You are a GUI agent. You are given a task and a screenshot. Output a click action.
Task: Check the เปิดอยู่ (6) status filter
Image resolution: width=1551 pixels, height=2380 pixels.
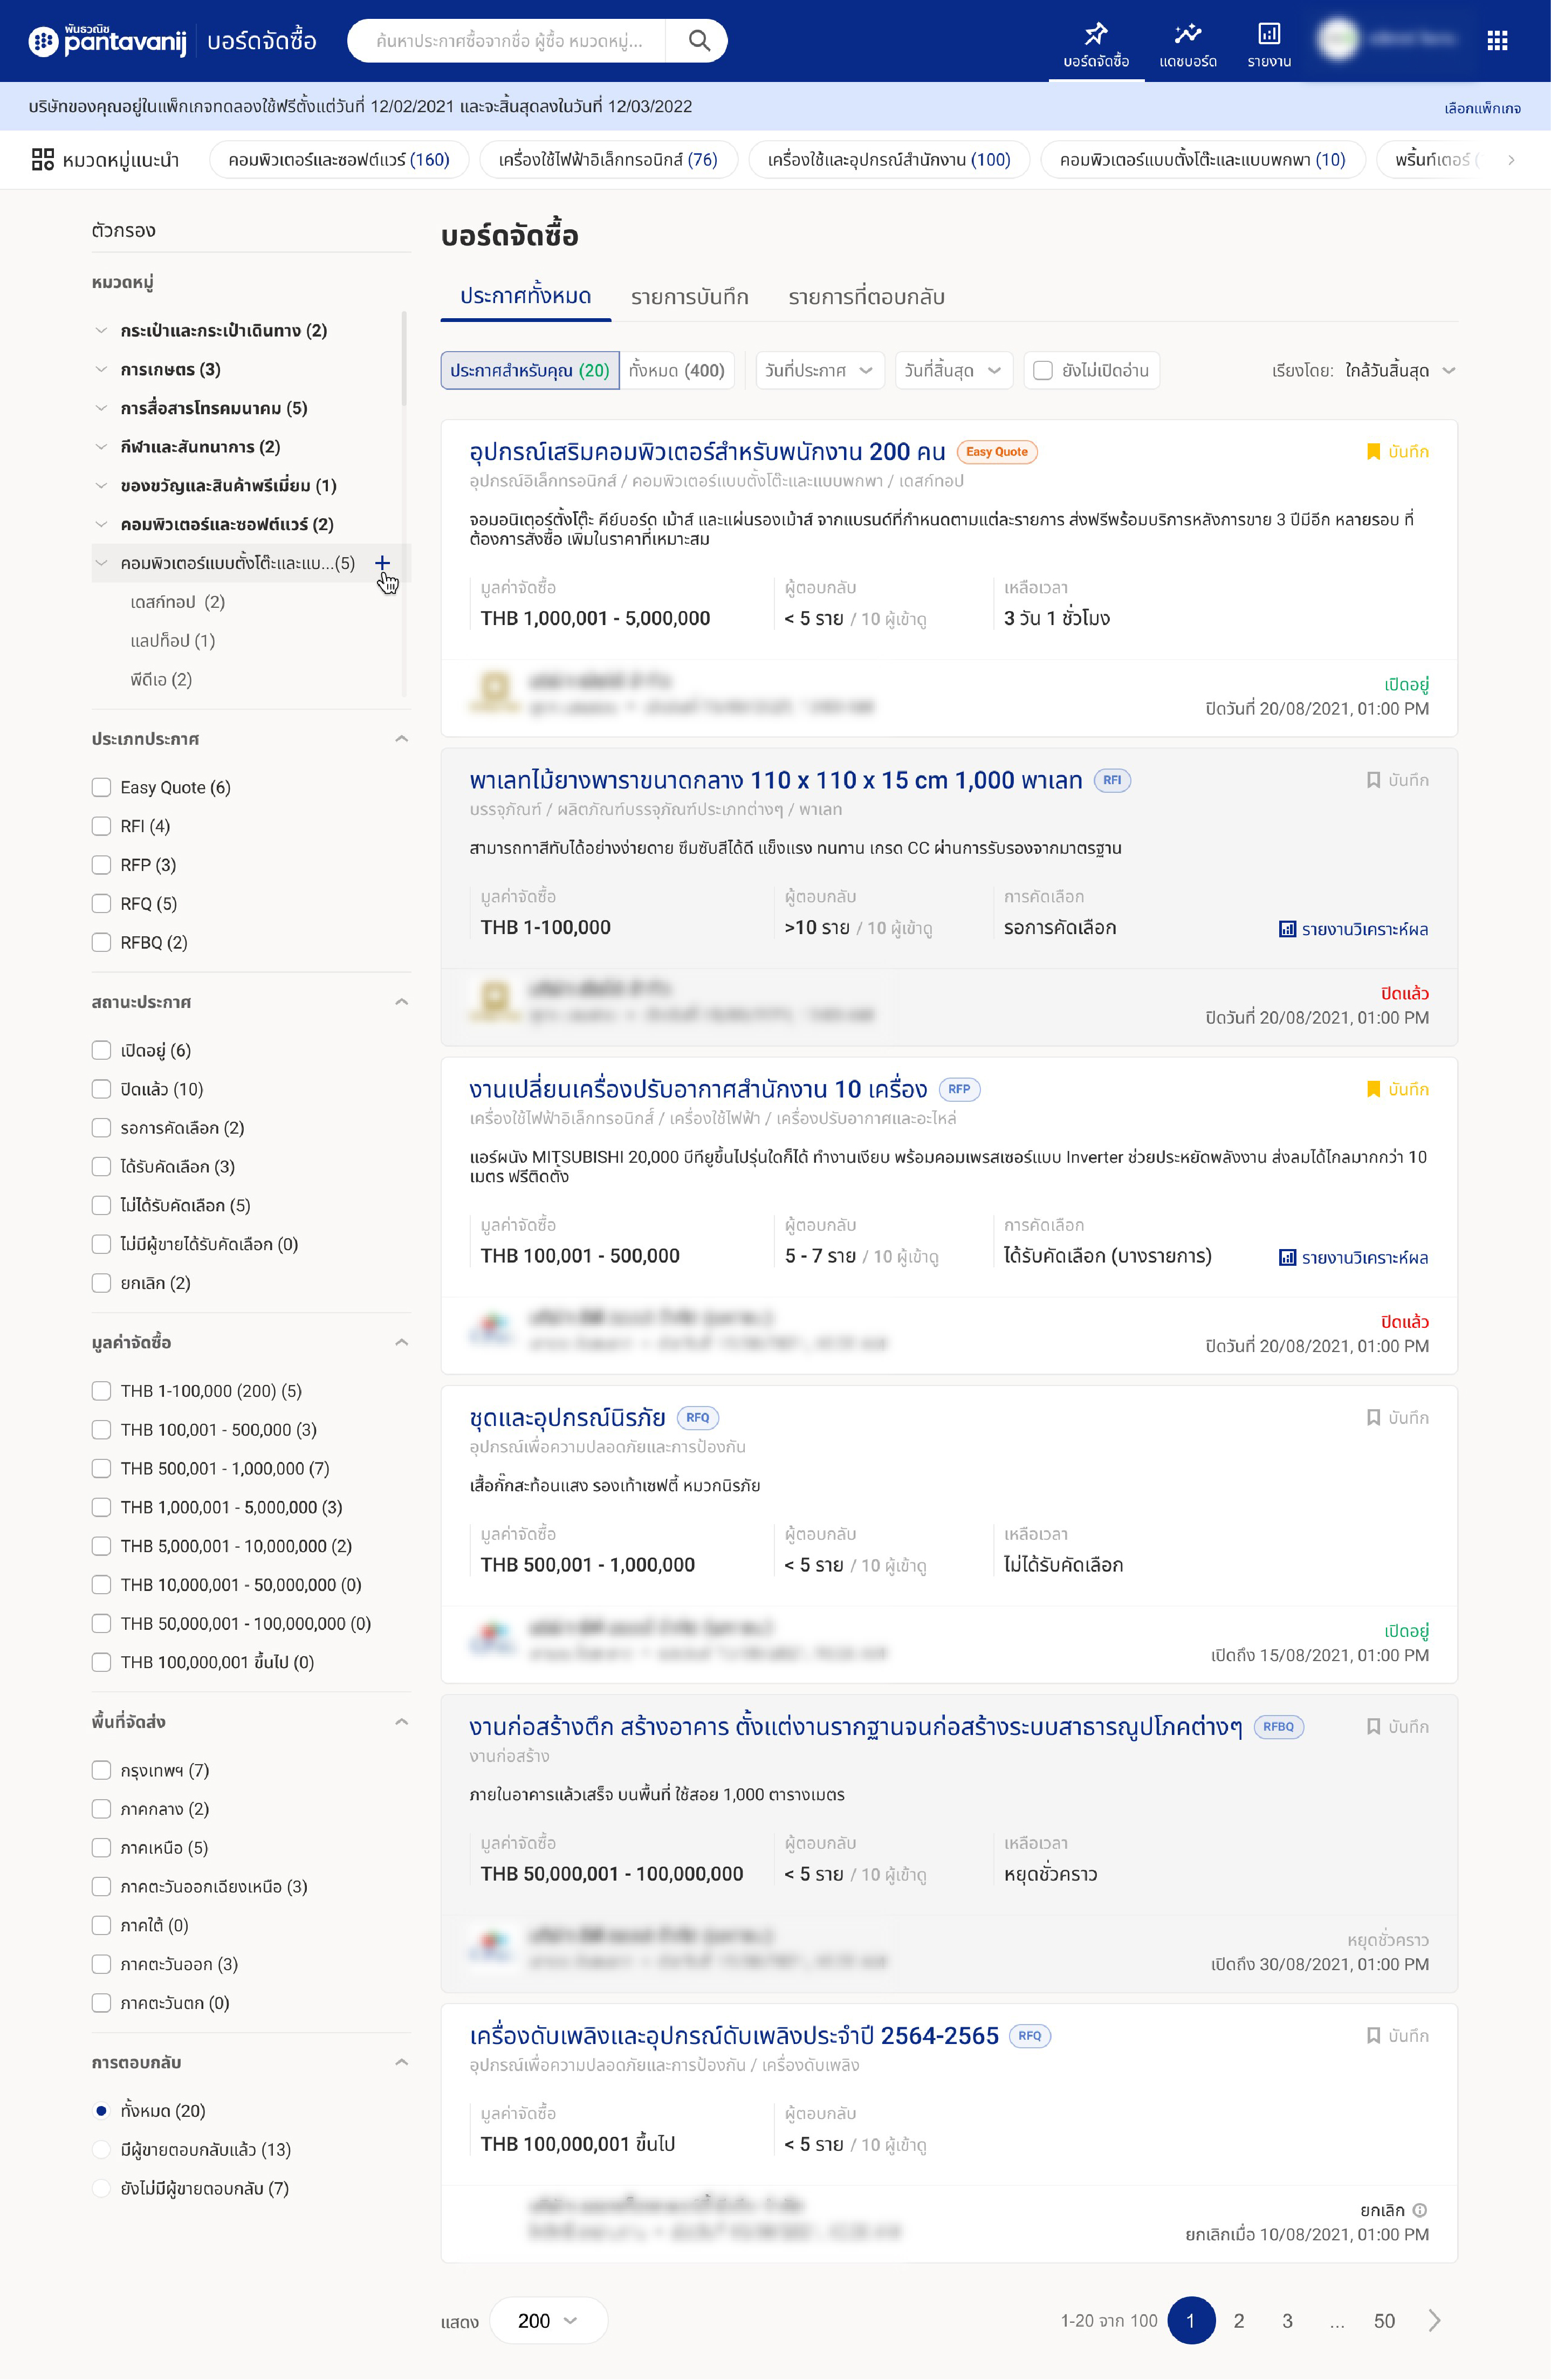click(101, 1050)
